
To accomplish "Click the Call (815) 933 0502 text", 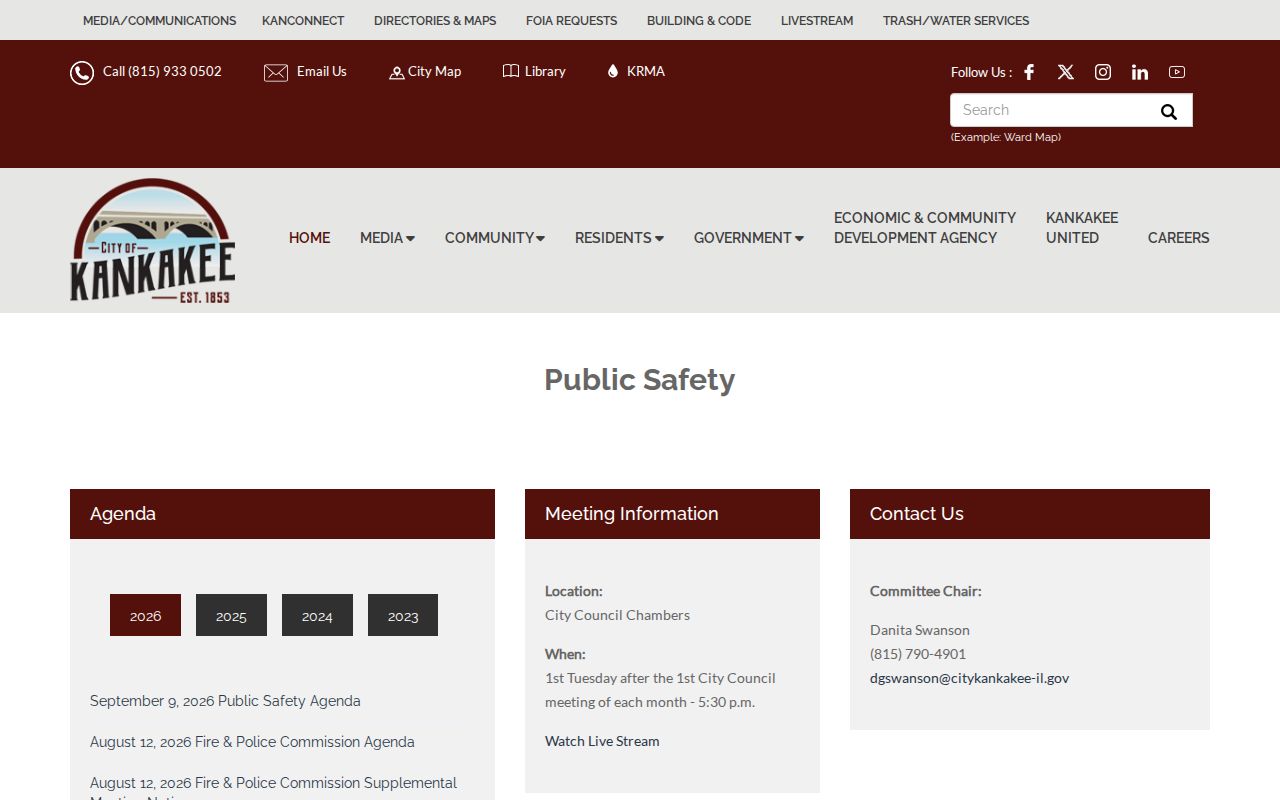I will coord(162,71).
